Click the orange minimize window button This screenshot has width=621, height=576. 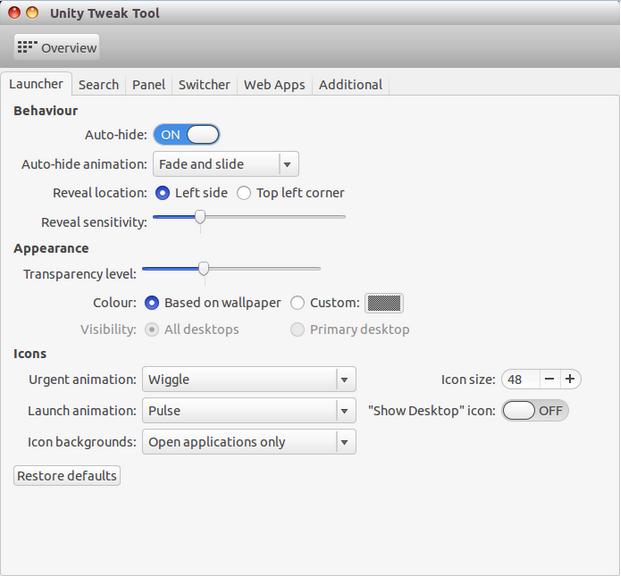(x=32, y=13)
